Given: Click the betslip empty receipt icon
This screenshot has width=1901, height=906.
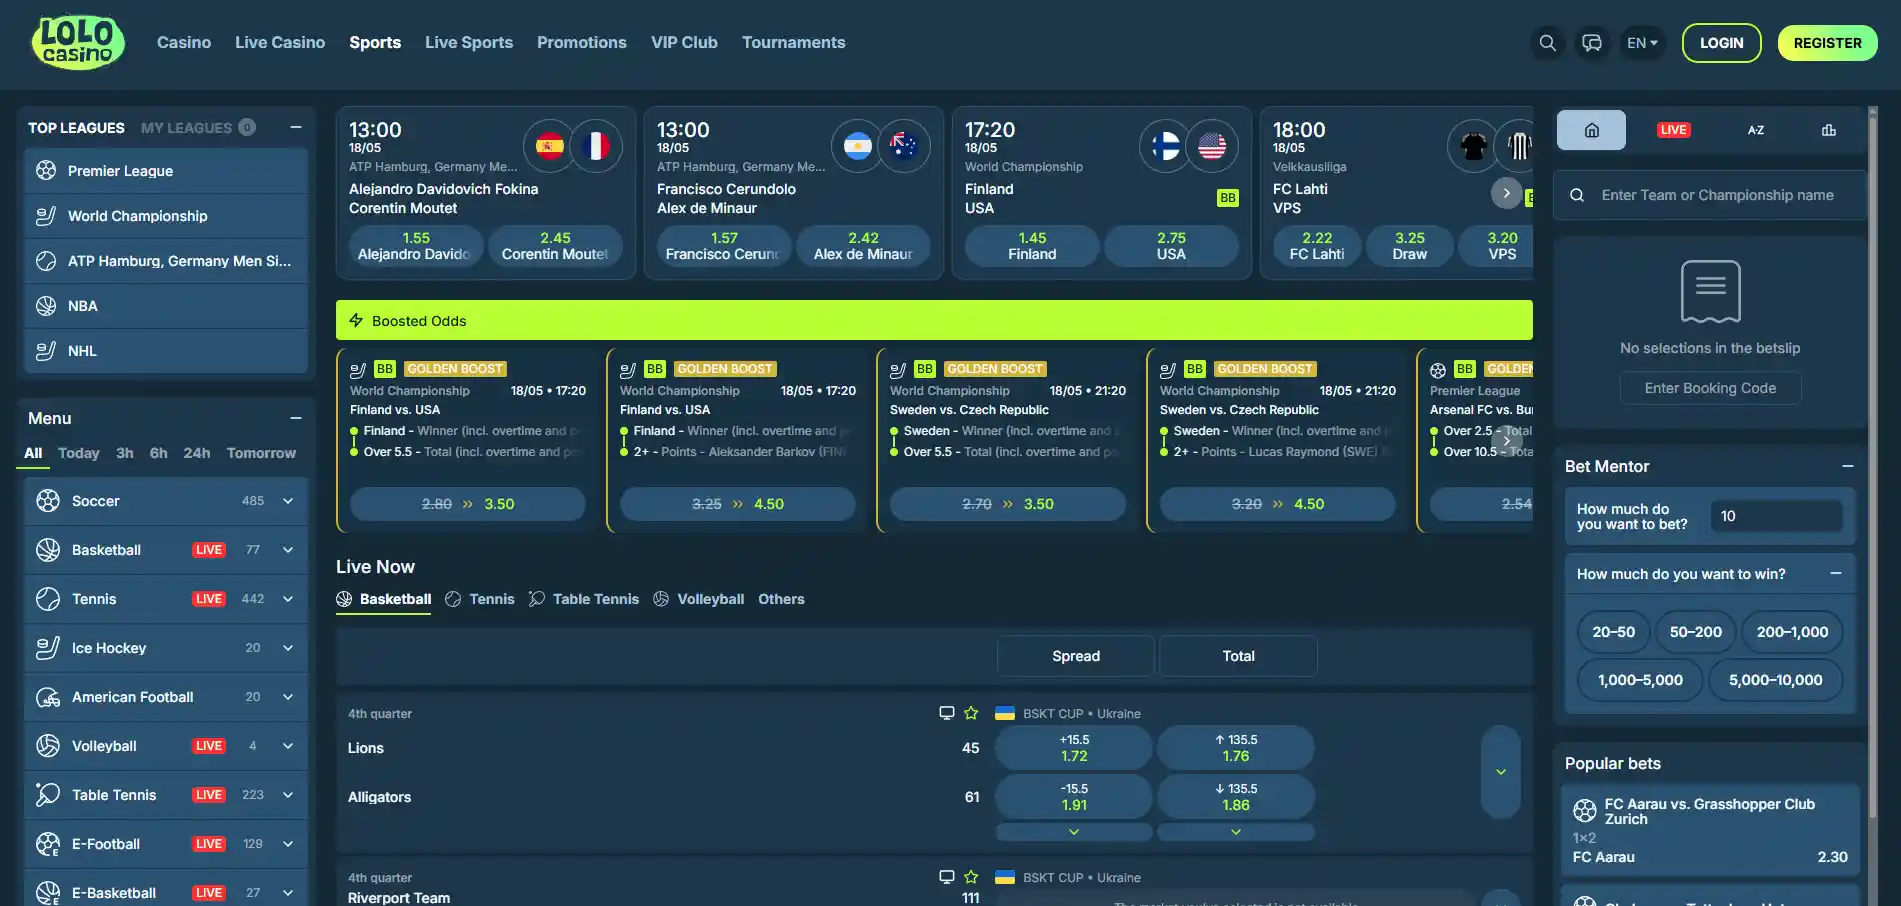Looking at the screenshot, I should [x=1711, y=291].
